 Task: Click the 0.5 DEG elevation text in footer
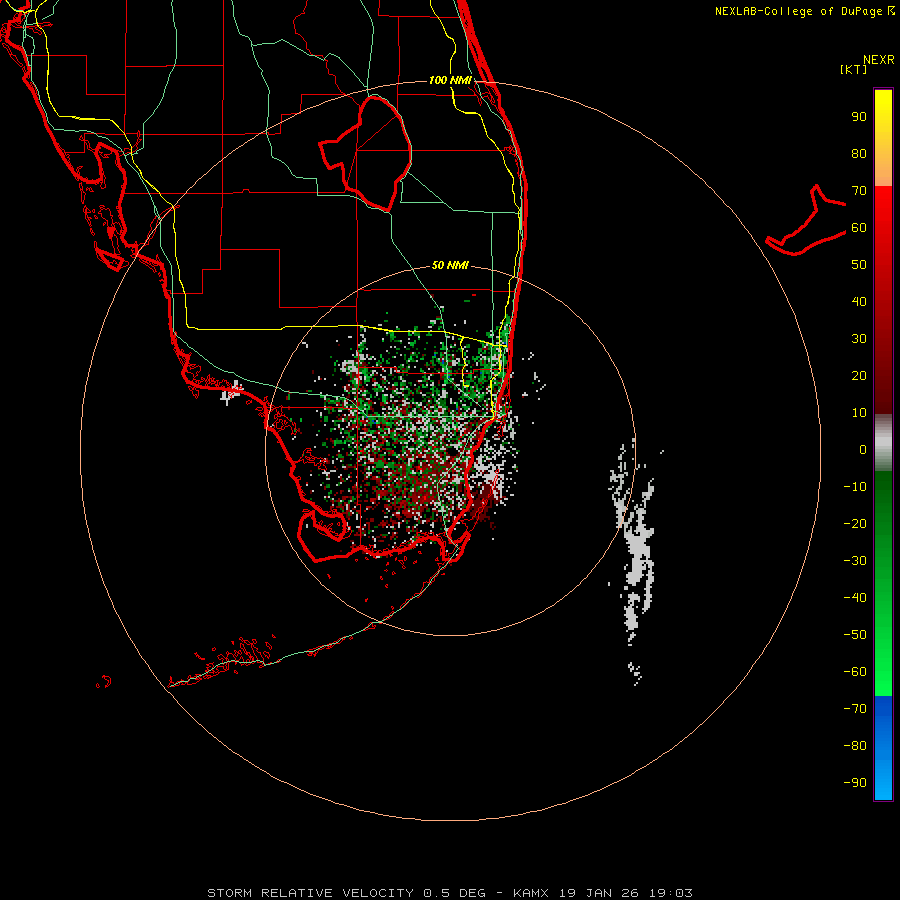pos(455,893)
